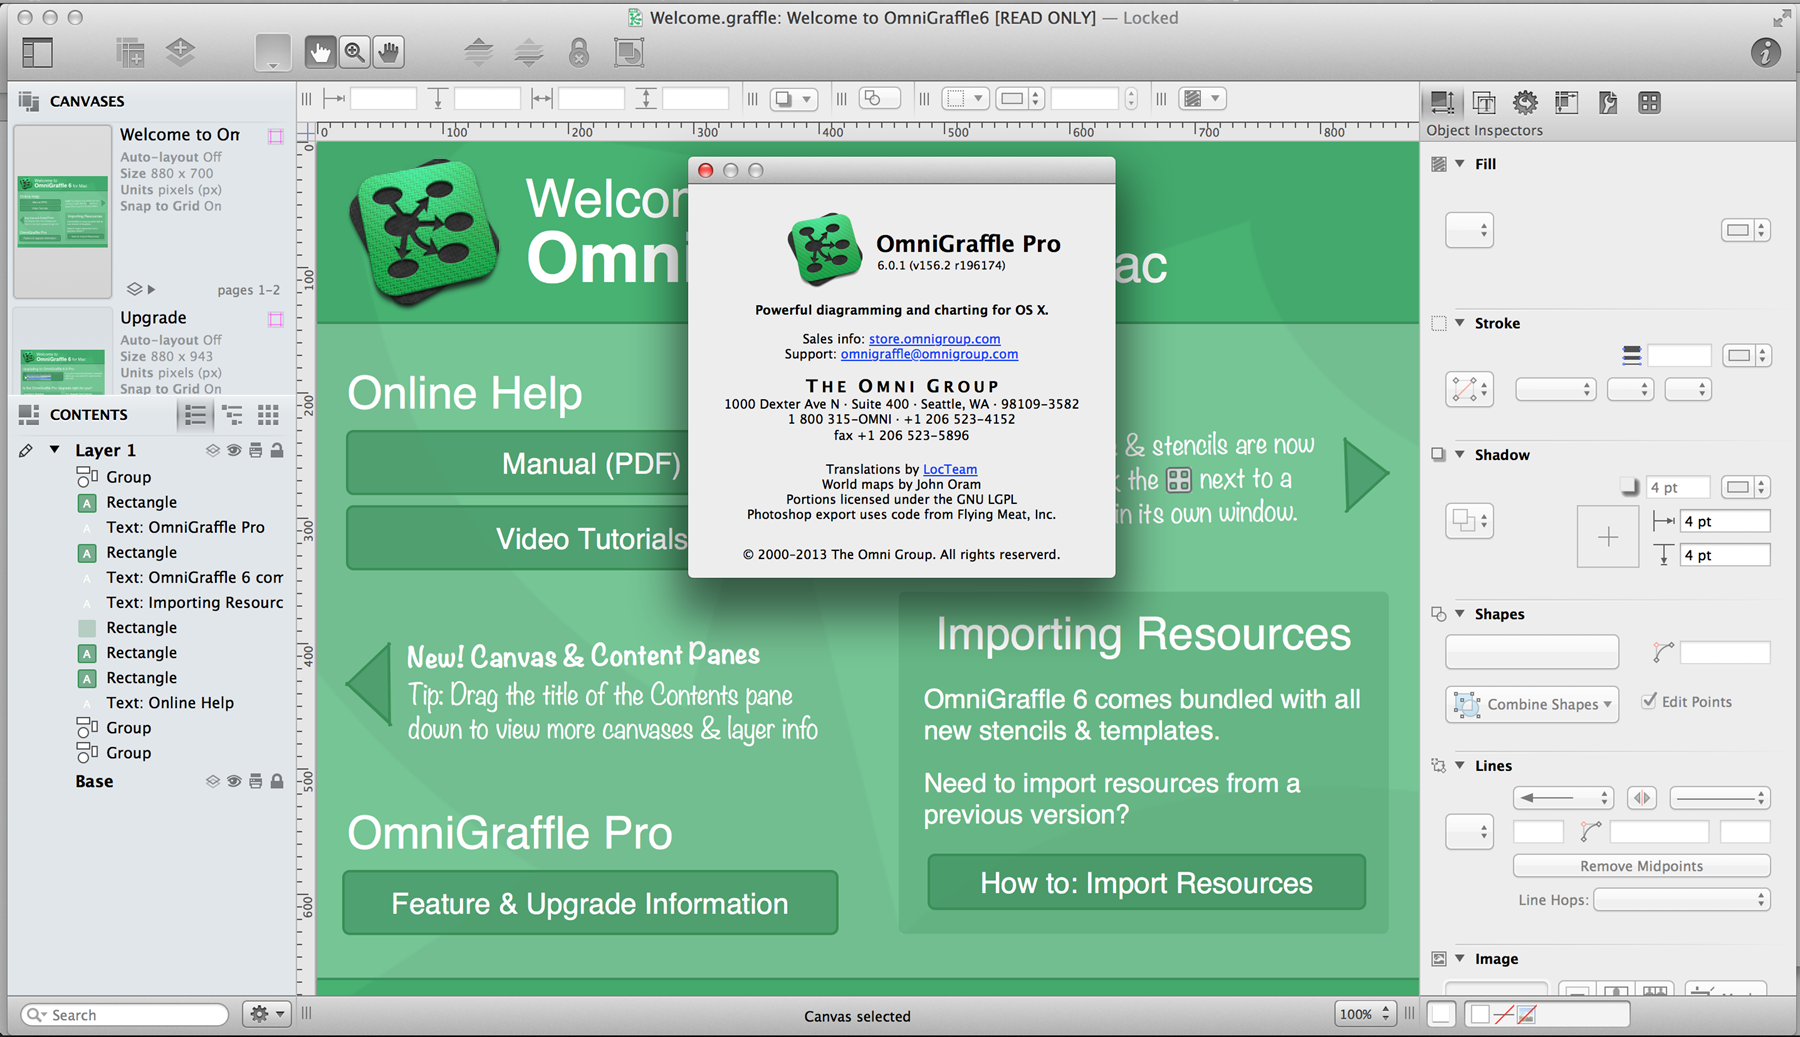Image resolution: width=1800 pixels, height=1037 pixels.
Task: Toggle Base layer visibility eye
Action: pos(233,782)
